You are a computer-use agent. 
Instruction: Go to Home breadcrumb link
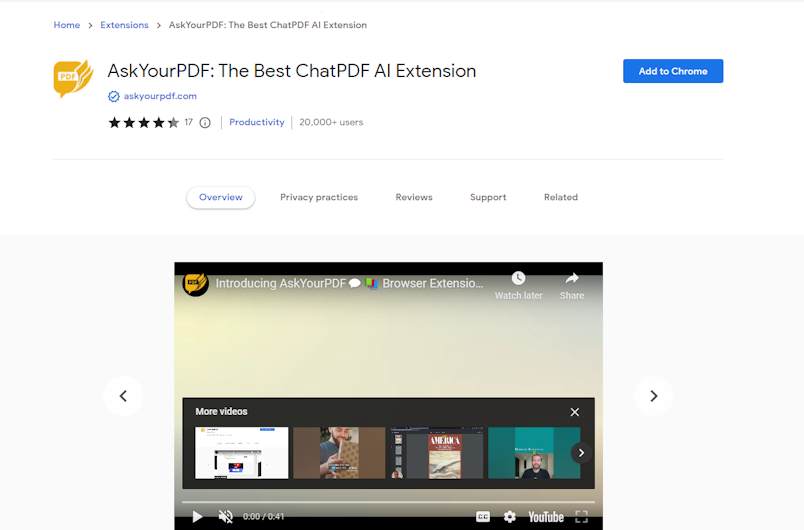pyautogui.click(x=67, y=25)
